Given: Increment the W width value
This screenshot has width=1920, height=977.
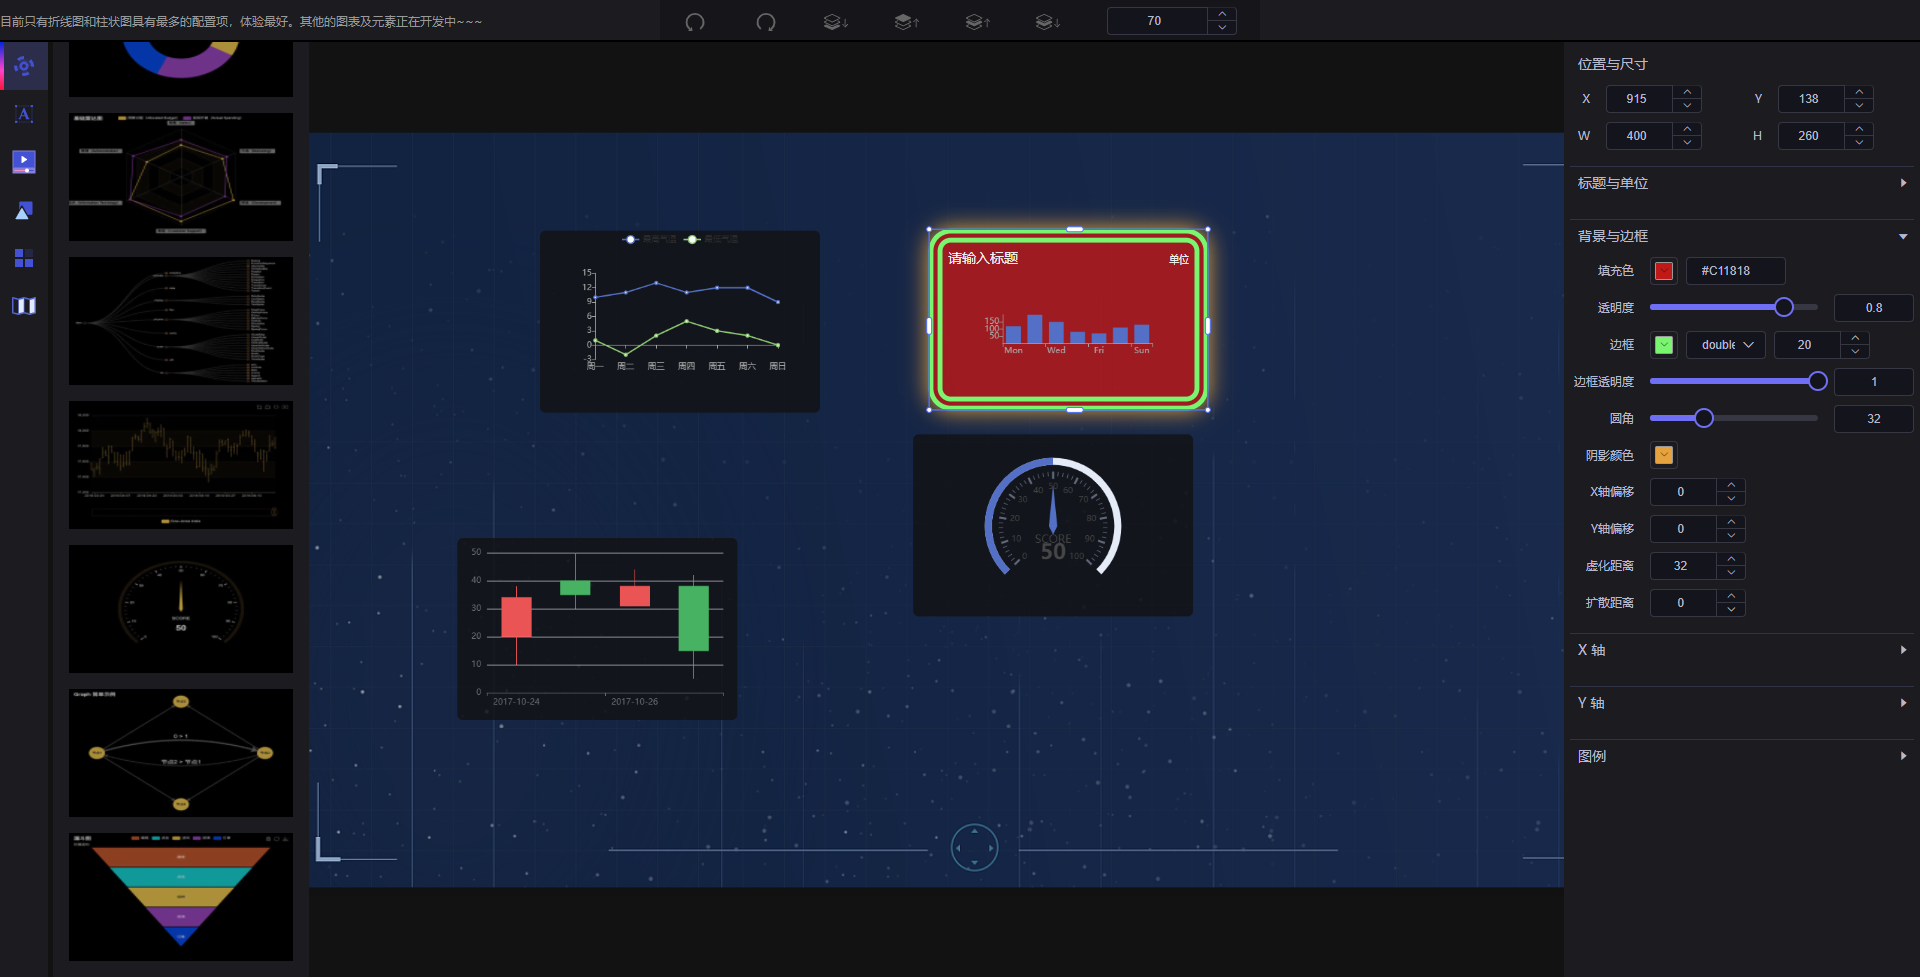Looking at the screenshot, I should click(x=1687, y=129).
